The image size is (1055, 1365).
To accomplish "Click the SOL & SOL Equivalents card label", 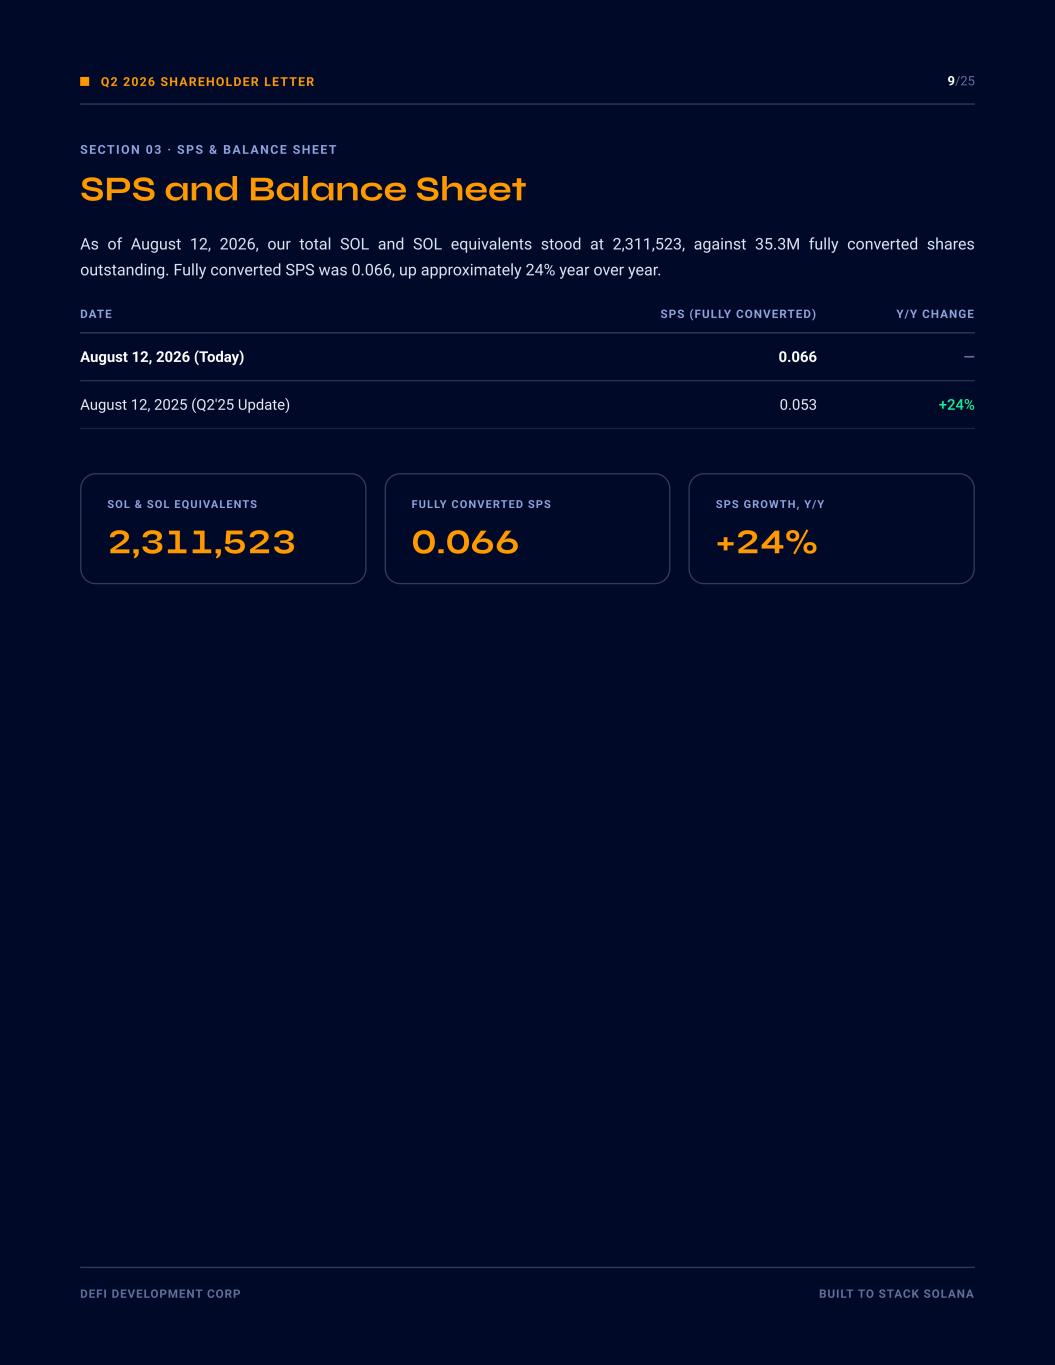I will pos(182,504).
